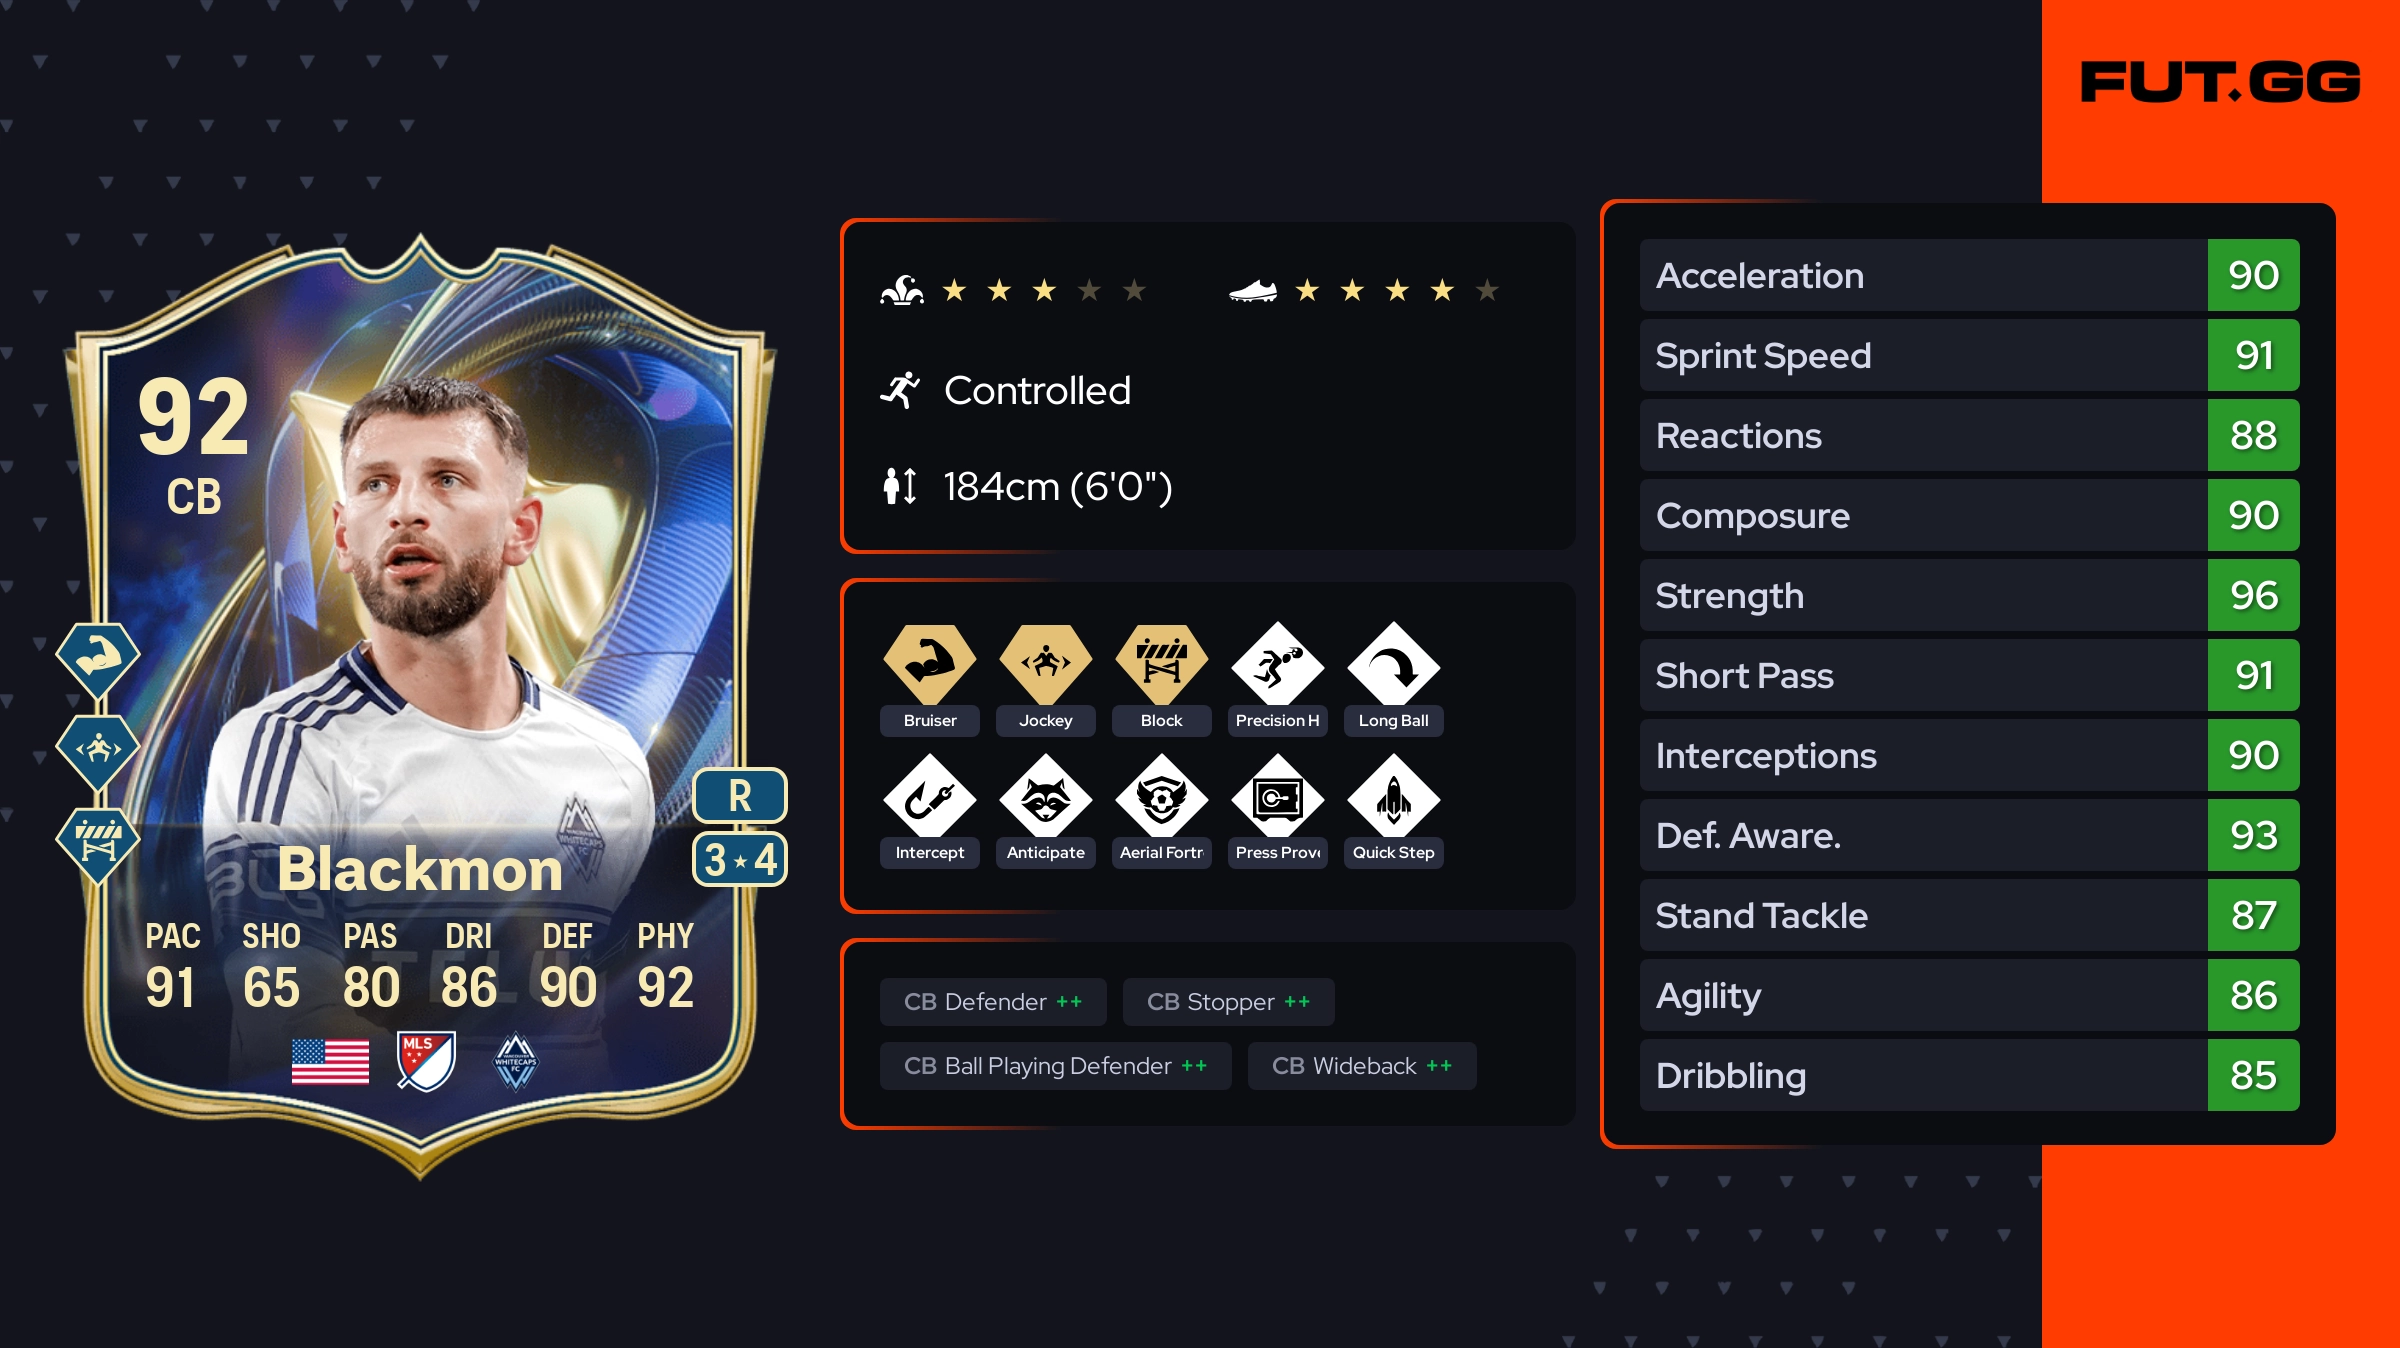Click the Press Proven playstyle icon
The height and width of the screenshot is (1348, 2400).
point(1278,797)
